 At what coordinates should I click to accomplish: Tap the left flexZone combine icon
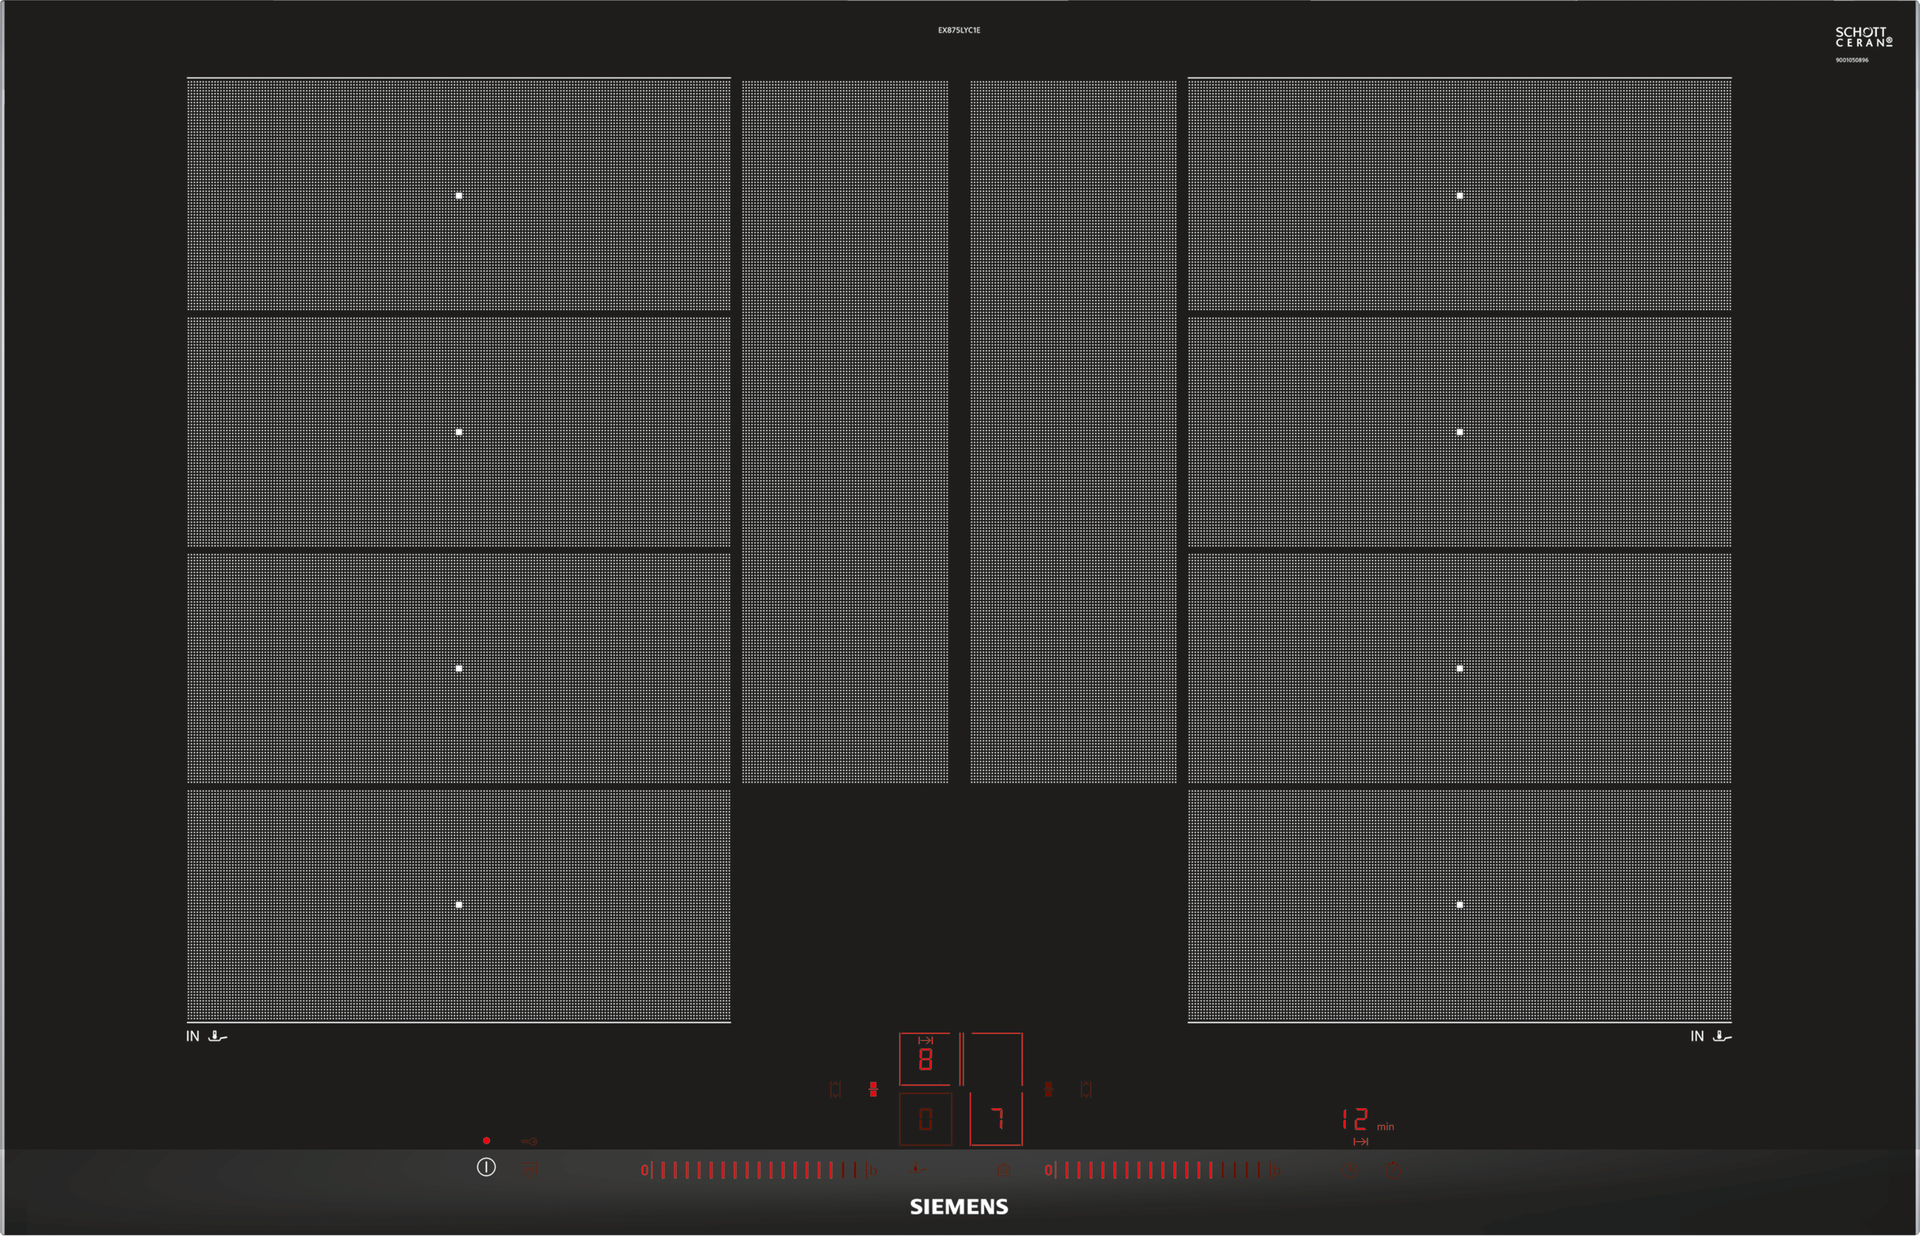click(873, 1089)
